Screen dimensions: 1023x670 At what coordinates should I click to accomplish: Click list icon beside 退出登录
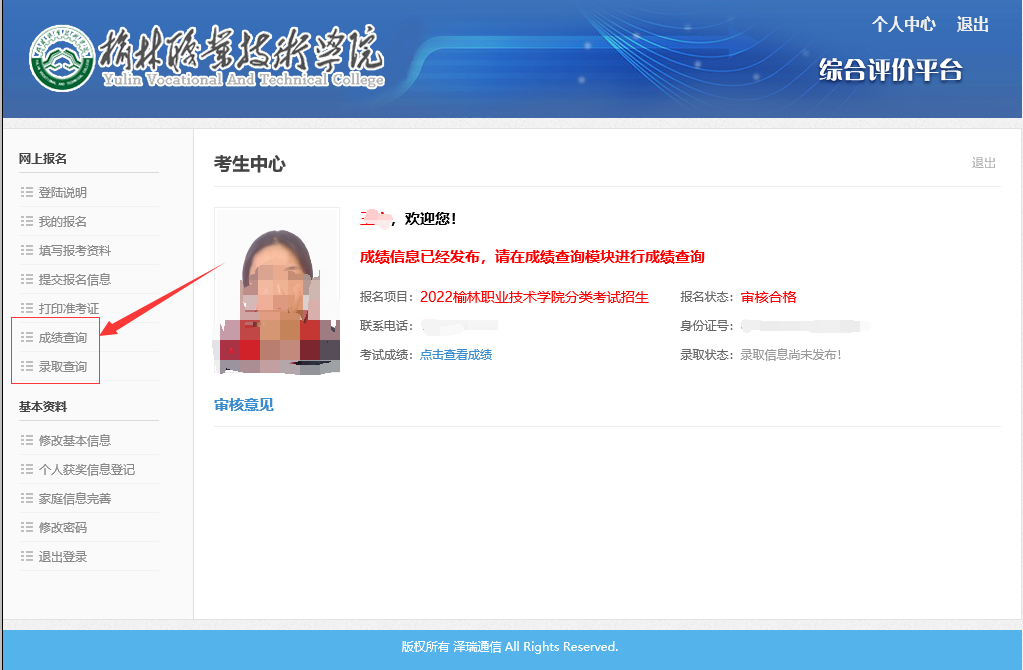pos(27,556)
